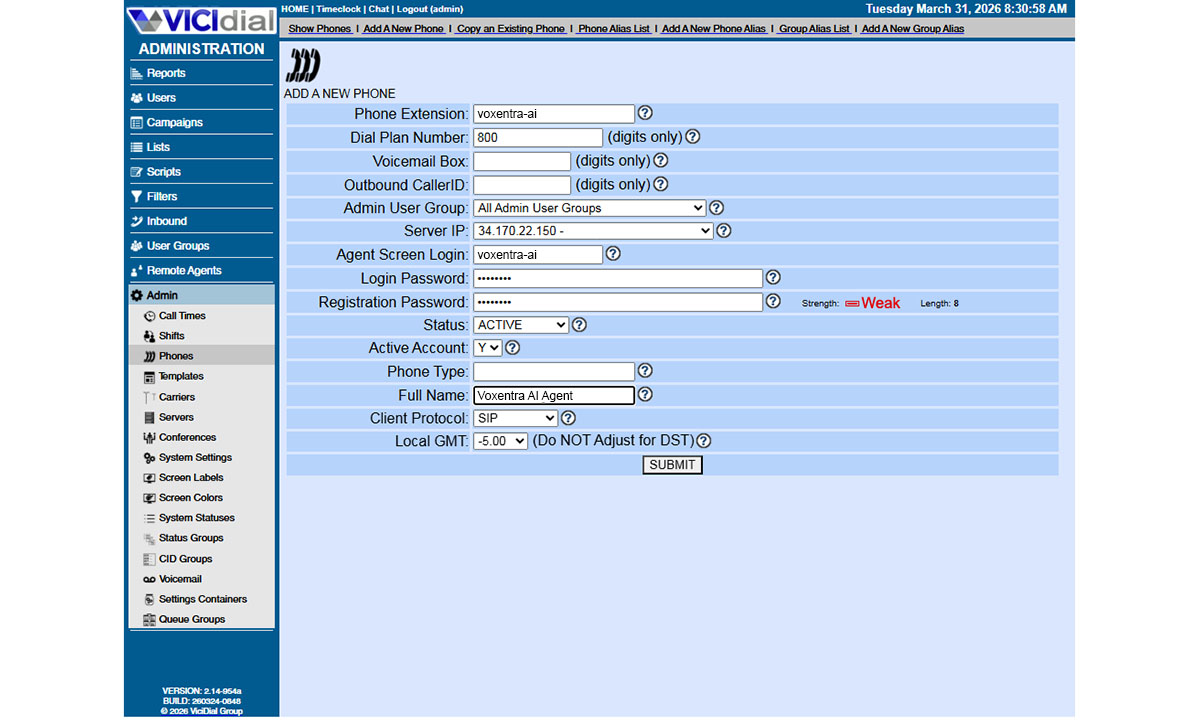Click the HOME link
Screen dimensions: 1200x720
coord(296,9)
